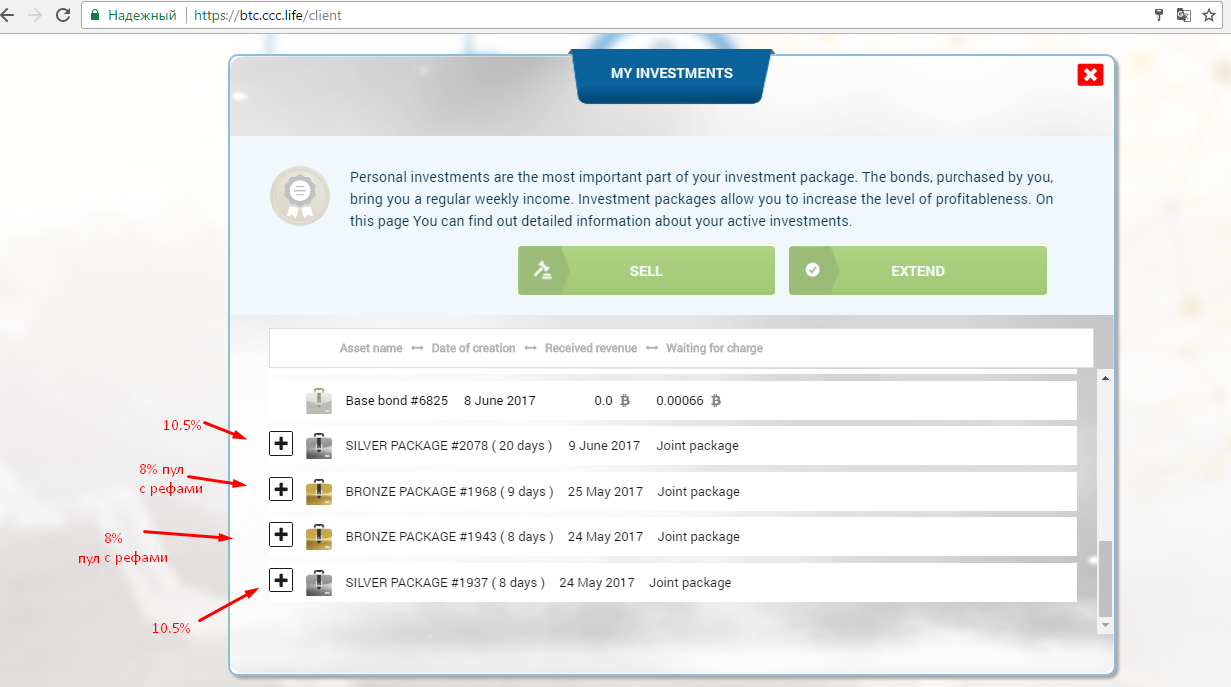Bookmark this page with the star icon

1209,16
